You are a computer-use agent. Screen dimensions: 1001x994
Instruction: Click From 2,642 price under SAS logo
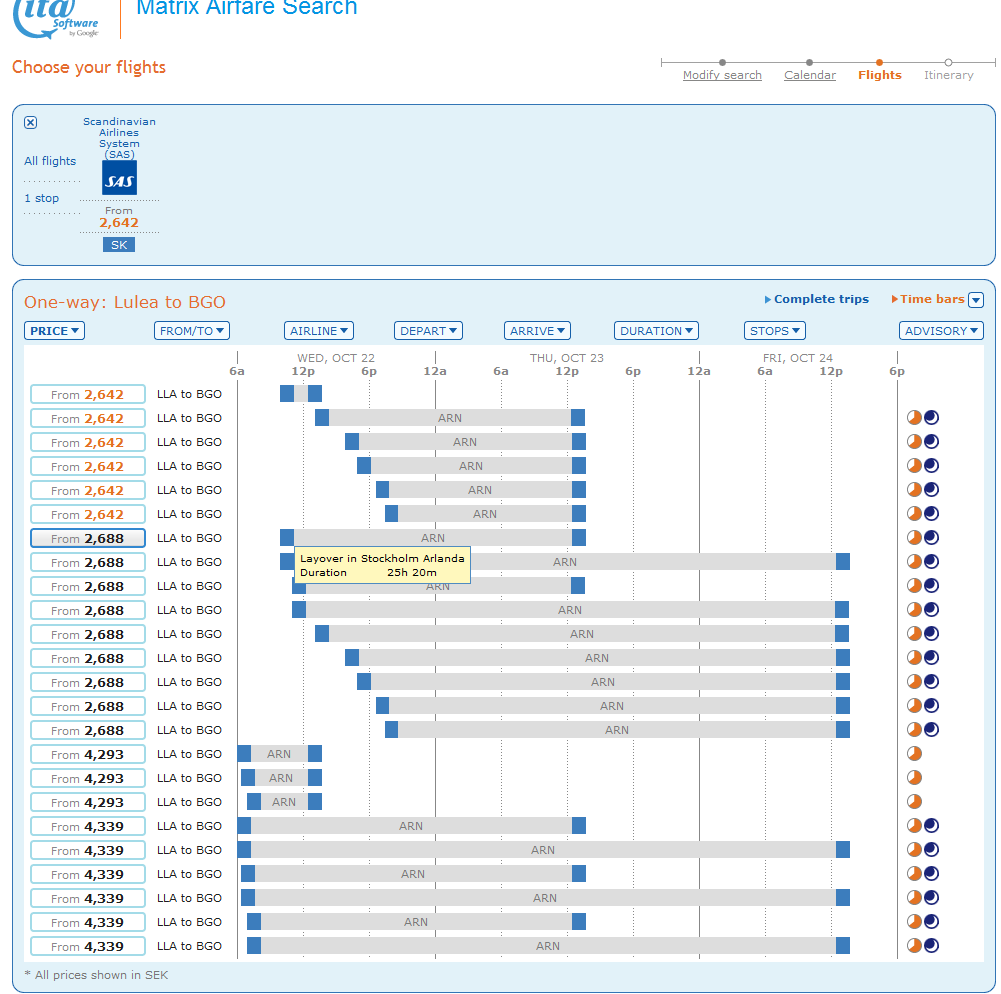pyautogui.click(x=119, y=217)
